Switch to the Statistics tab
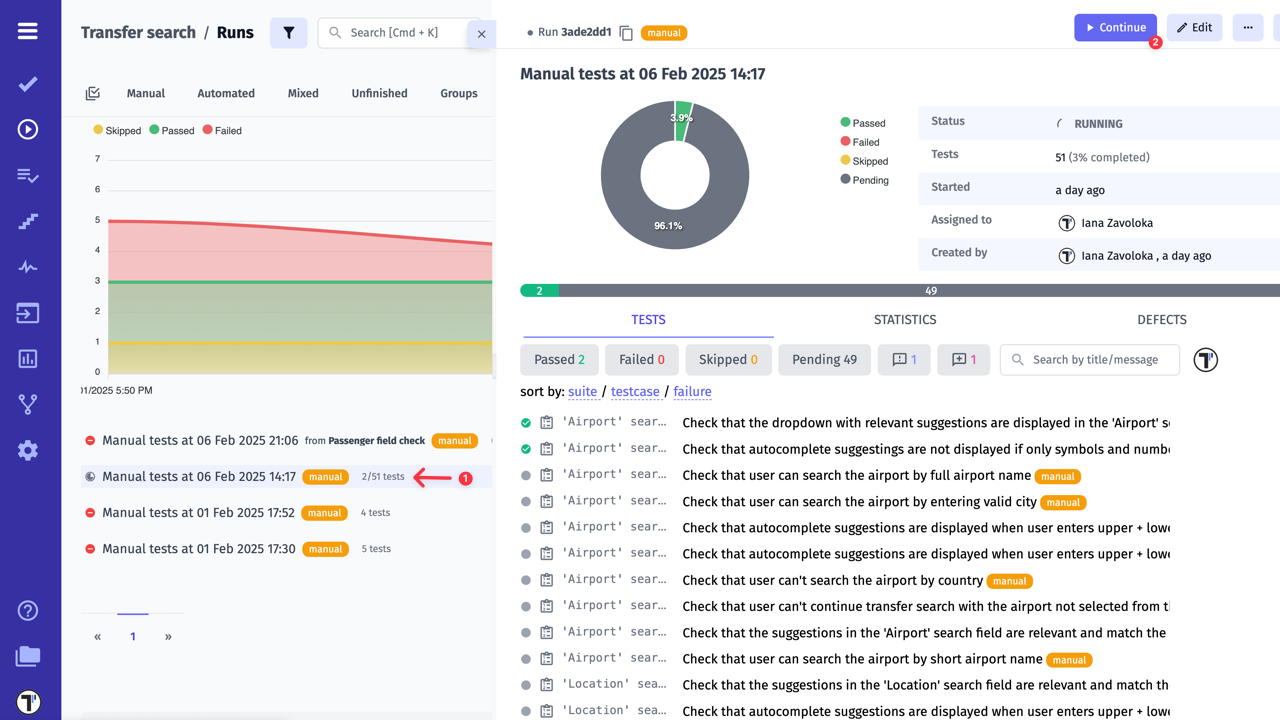Screen dimensions: 1280x720 [904, 319]
